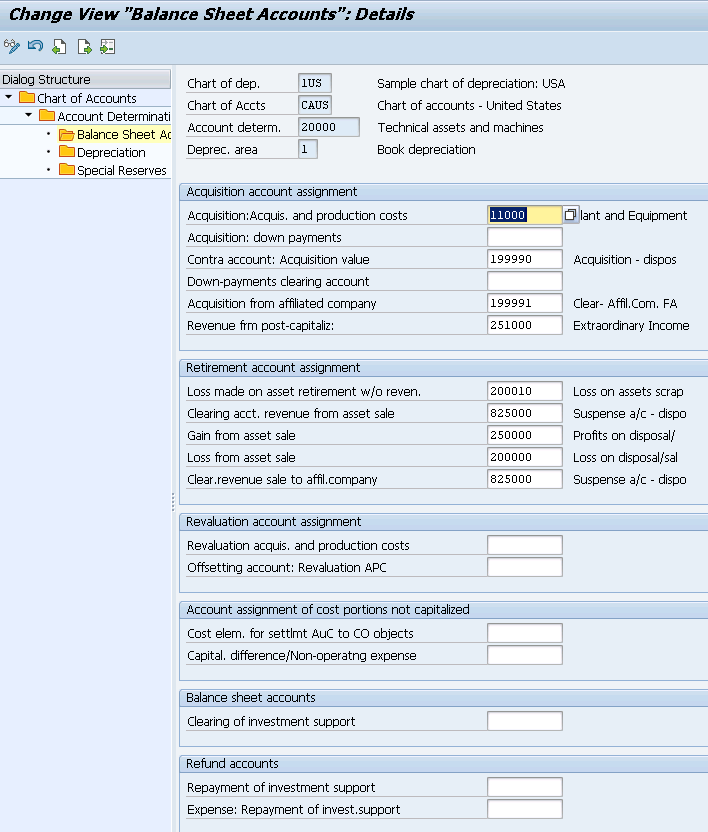The image size is (708, 832).
Task: Click the panel splitter handle
Action: pyautogui.click(x=173, y=502)
